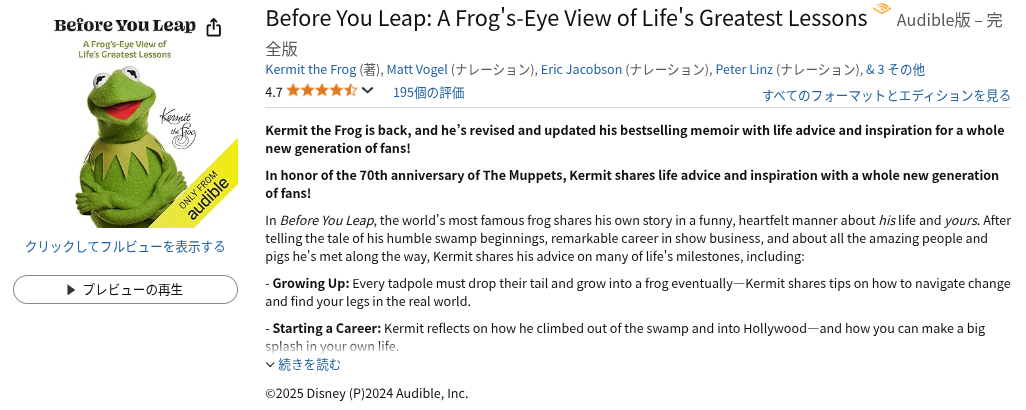This screenshot has height=410, width=1026.
Task: Open narrator Matt Vogel's page
Action: point(417,69)
